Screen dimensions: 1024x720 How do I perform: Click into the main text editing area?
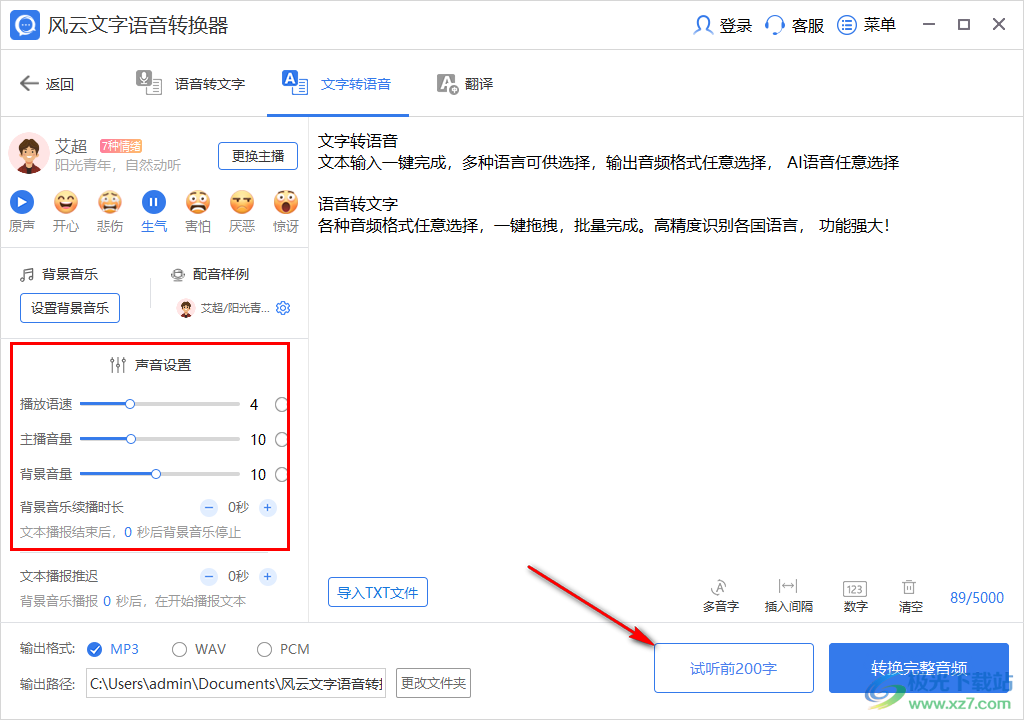(665, 346)
